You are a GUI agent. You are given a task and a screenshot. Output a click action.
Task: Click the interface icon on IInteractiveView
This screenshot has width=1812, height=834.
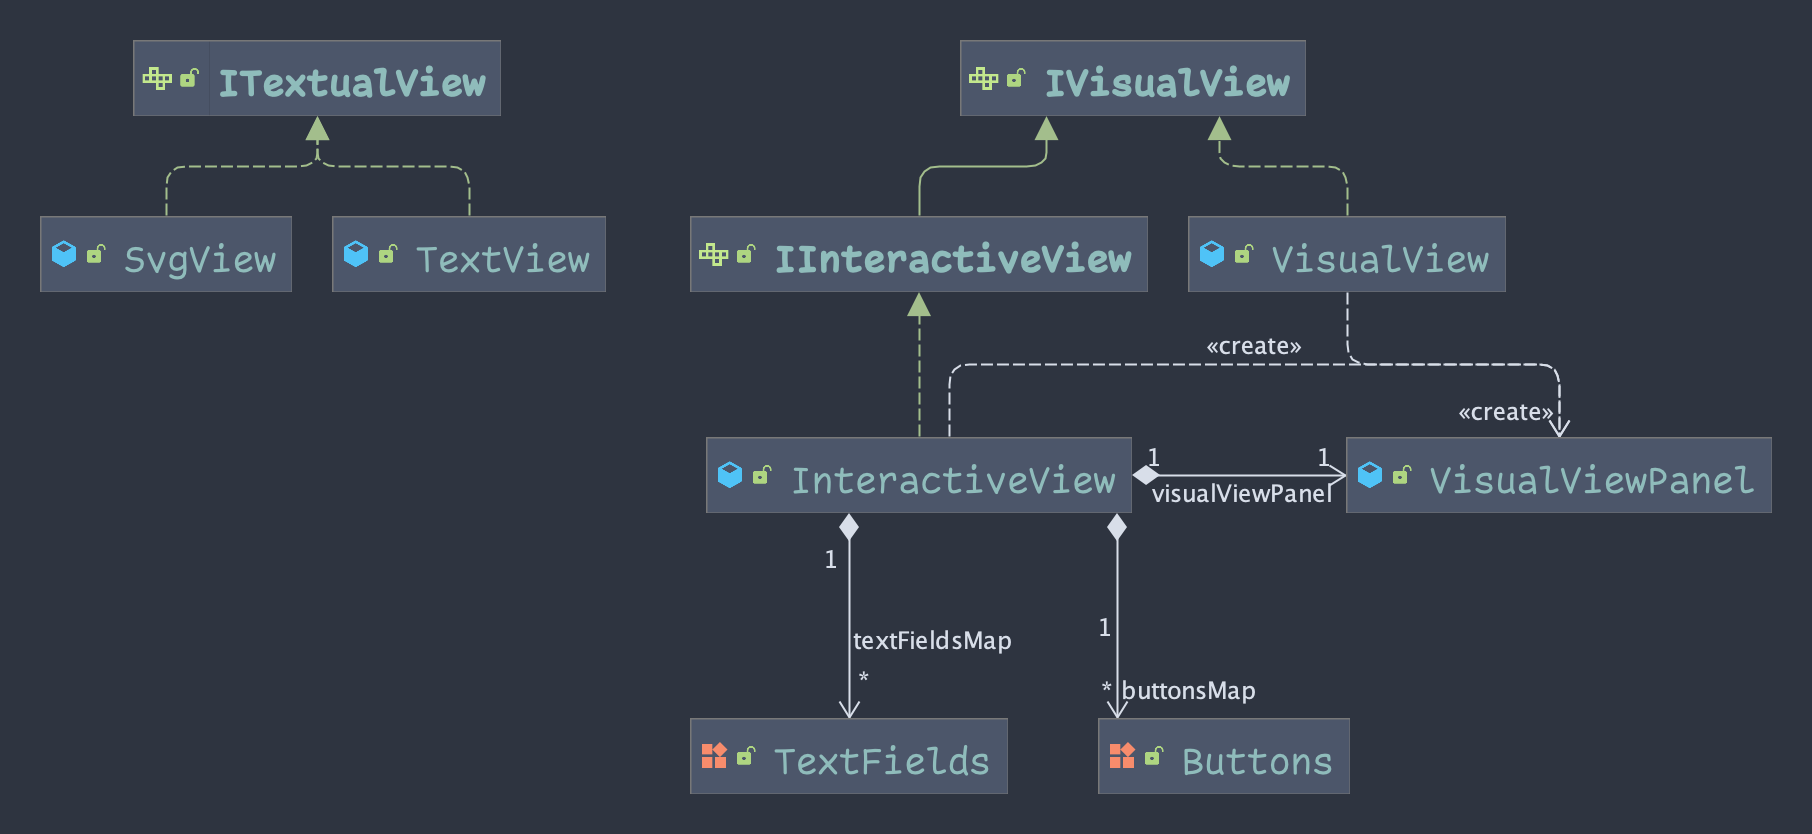pos(714,254)
